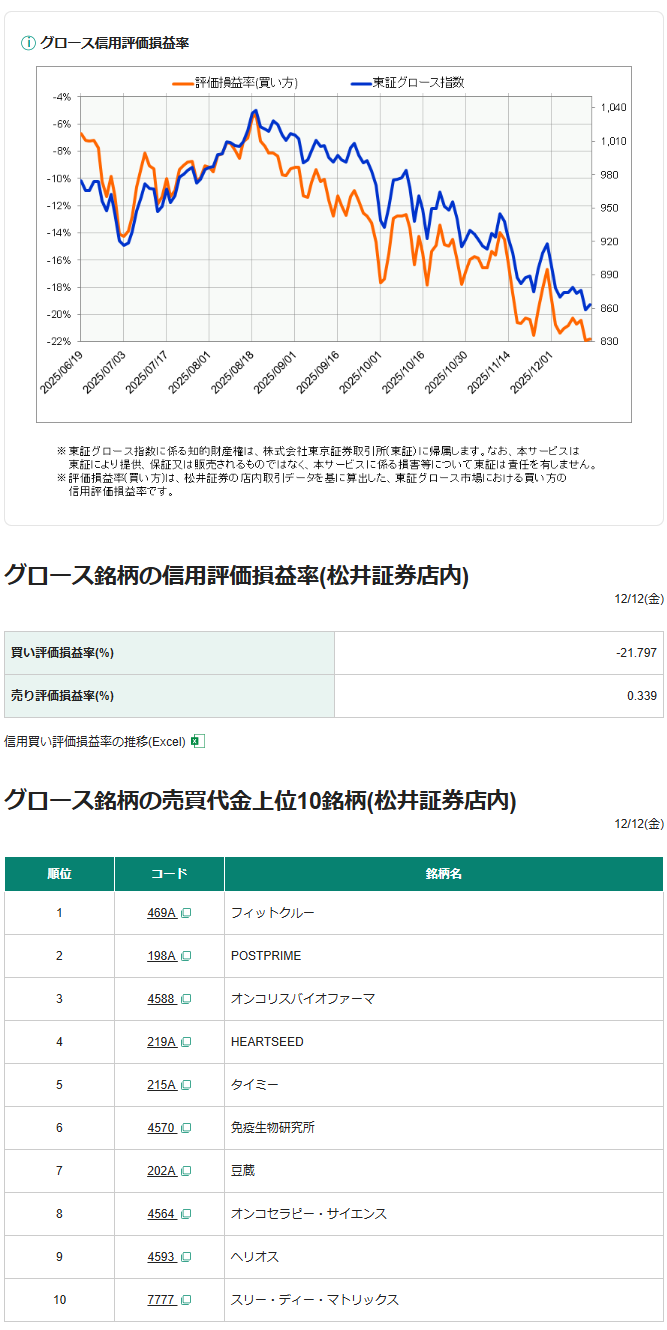Open the 信用買い評価損益率の推移(Excel) link
Viewport: 667px width, 1330px height.
pos(95,741)
